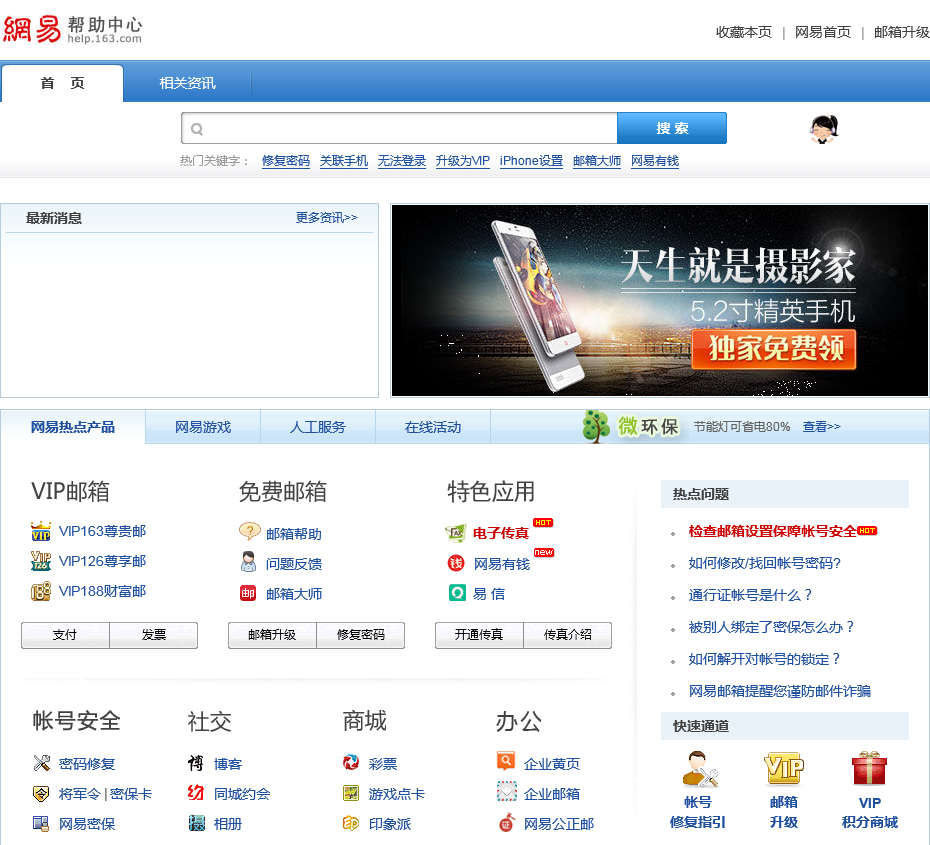930x845 pixels.
Task: Focus the help search input field
Action: pyautogui.click(x=399, y=128)
